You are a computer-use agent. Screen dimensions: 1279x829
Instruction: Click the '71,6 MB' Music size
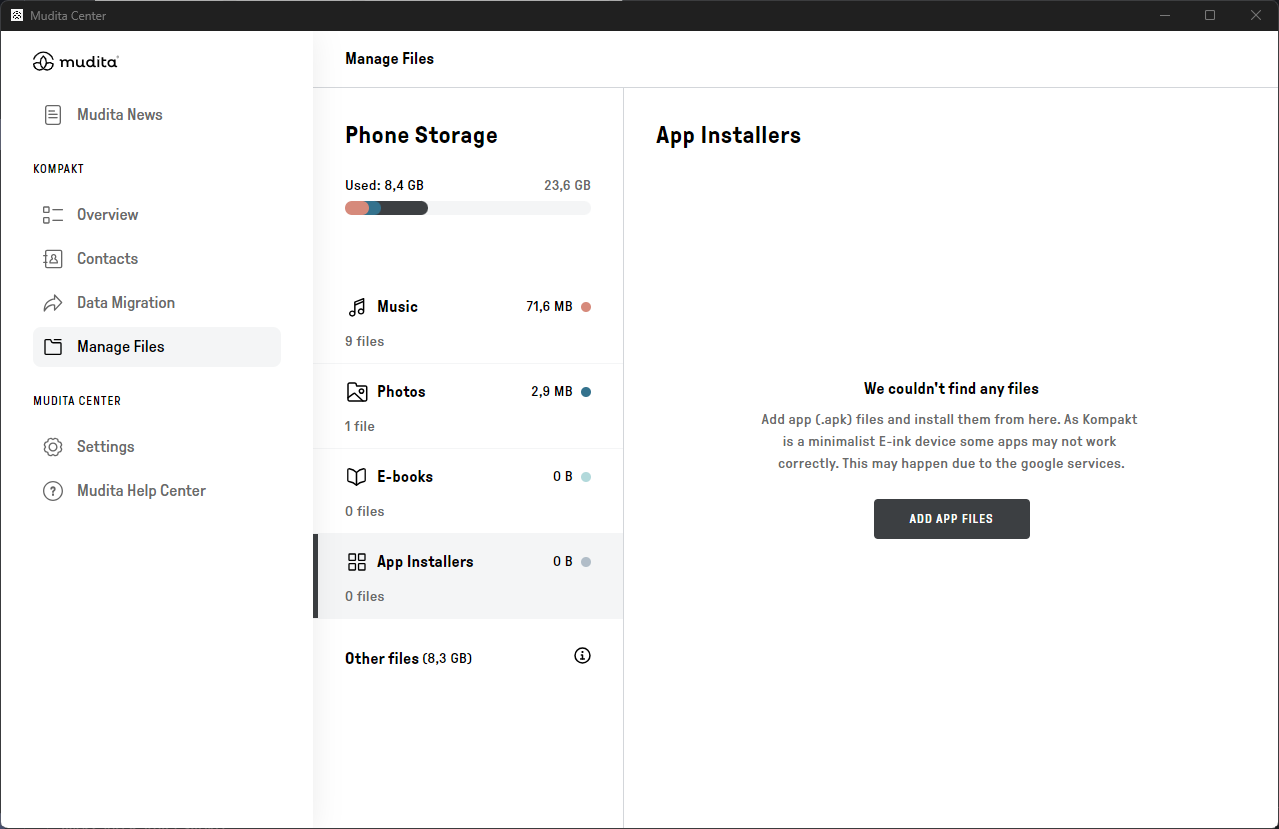tap(549, 307)
